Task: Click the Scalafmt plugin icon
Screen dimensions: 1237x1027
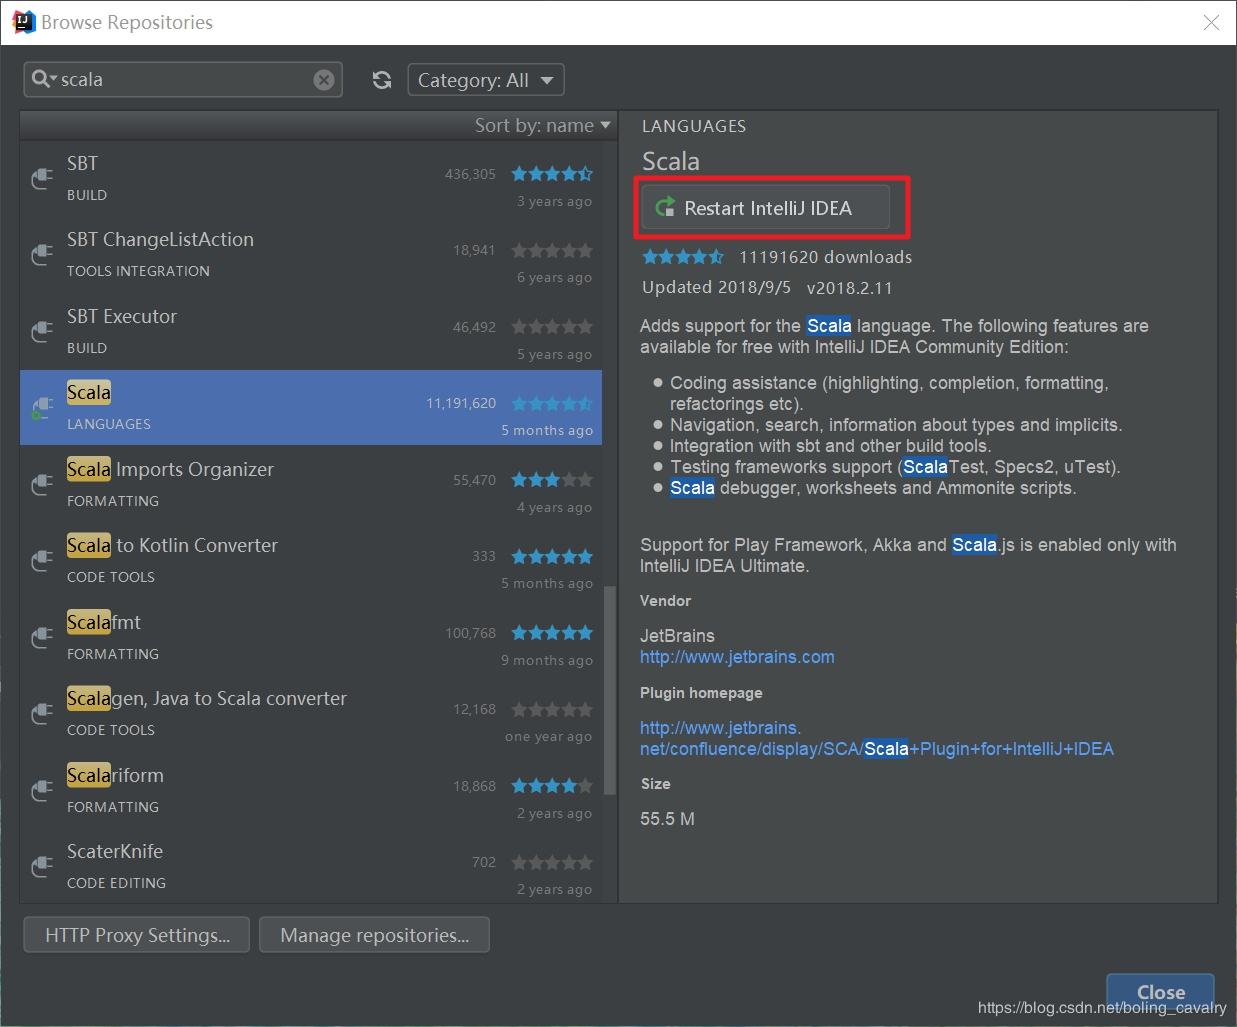Action: pyautogui.click(x=42, y=637)
